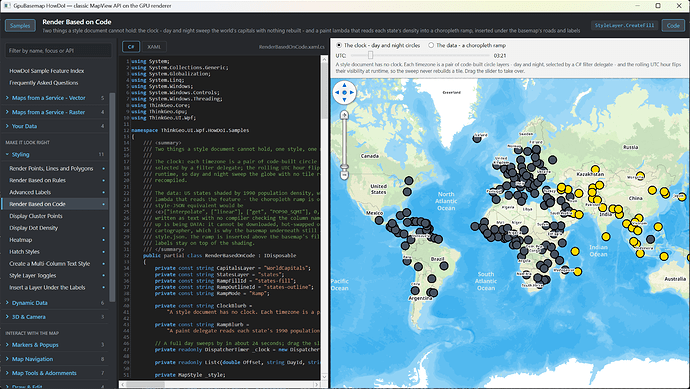Pan the map south with down arrow

(x=345, y=100)
